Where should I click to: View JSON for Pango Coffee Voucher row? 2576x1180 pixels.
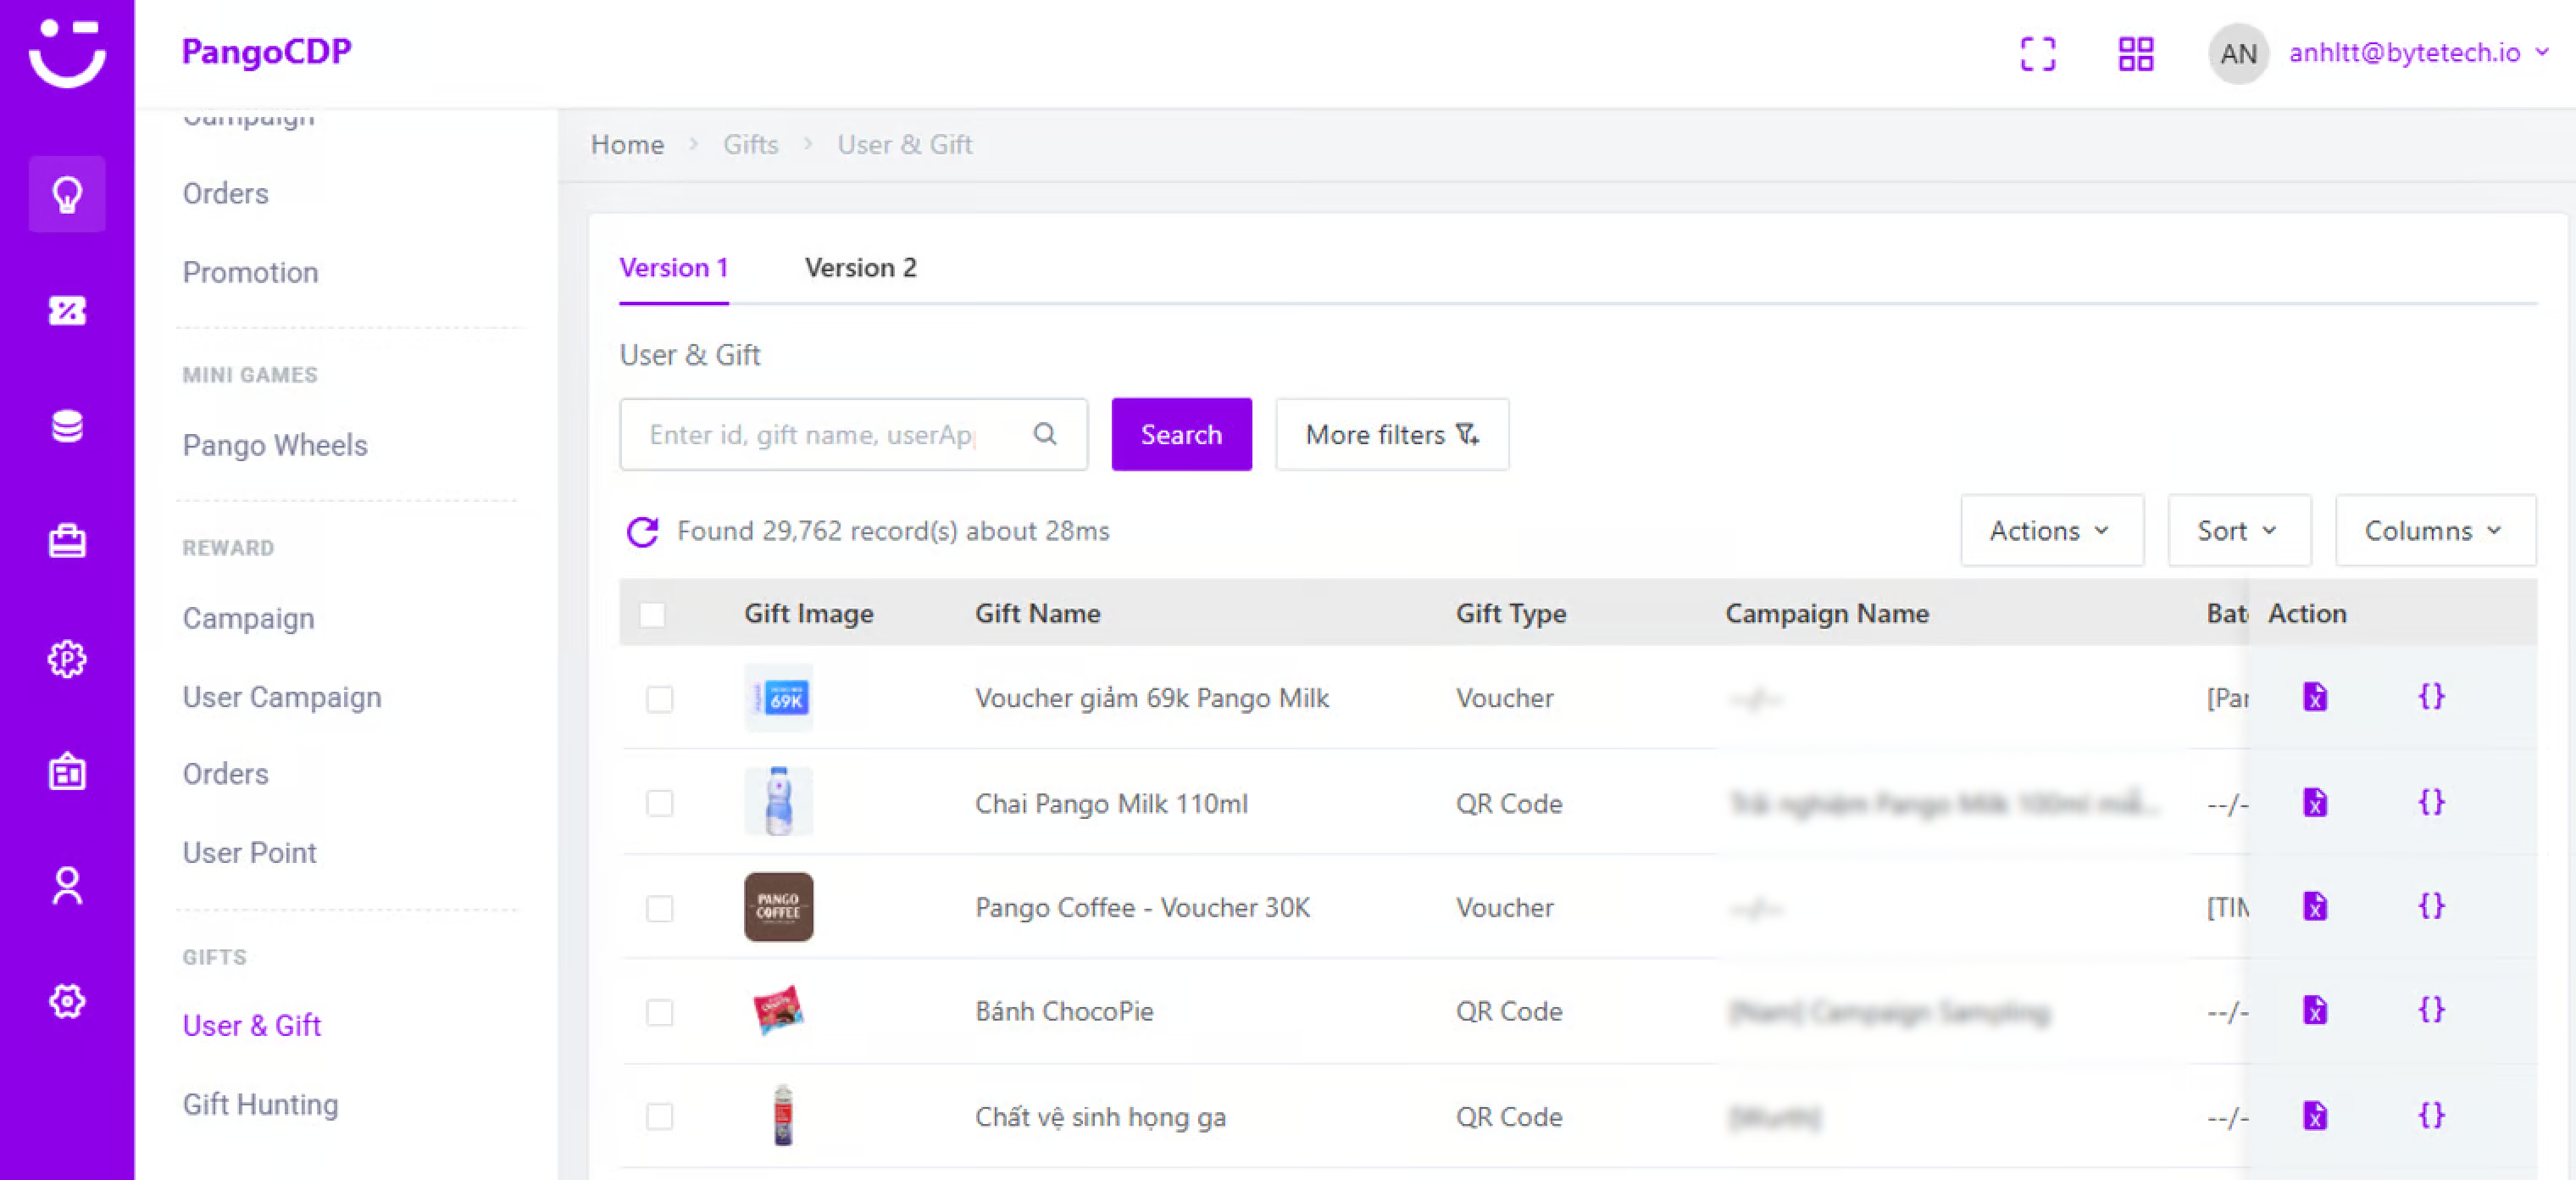pos(2431,906)
